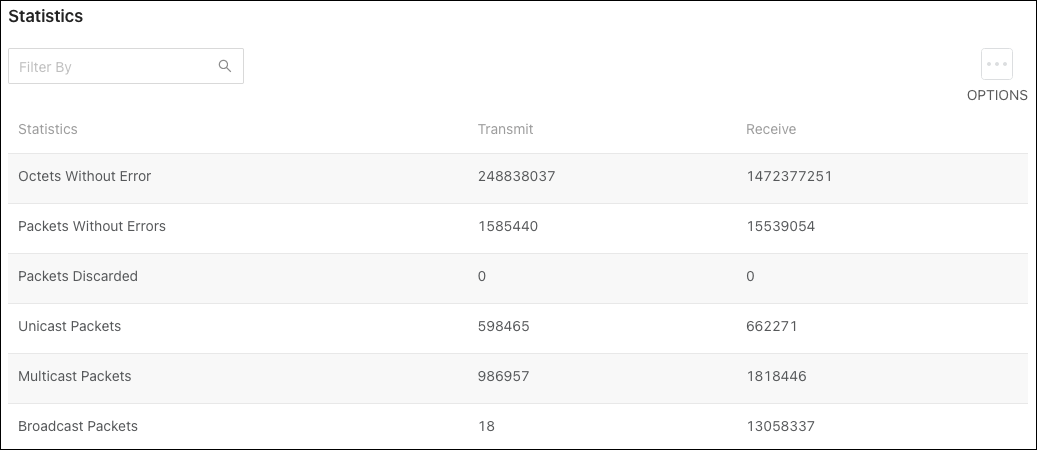The width and height of the screenshot is (1037, 450).
Task: Select the Packets Without Errors row
Action: (x=518, y=228)
